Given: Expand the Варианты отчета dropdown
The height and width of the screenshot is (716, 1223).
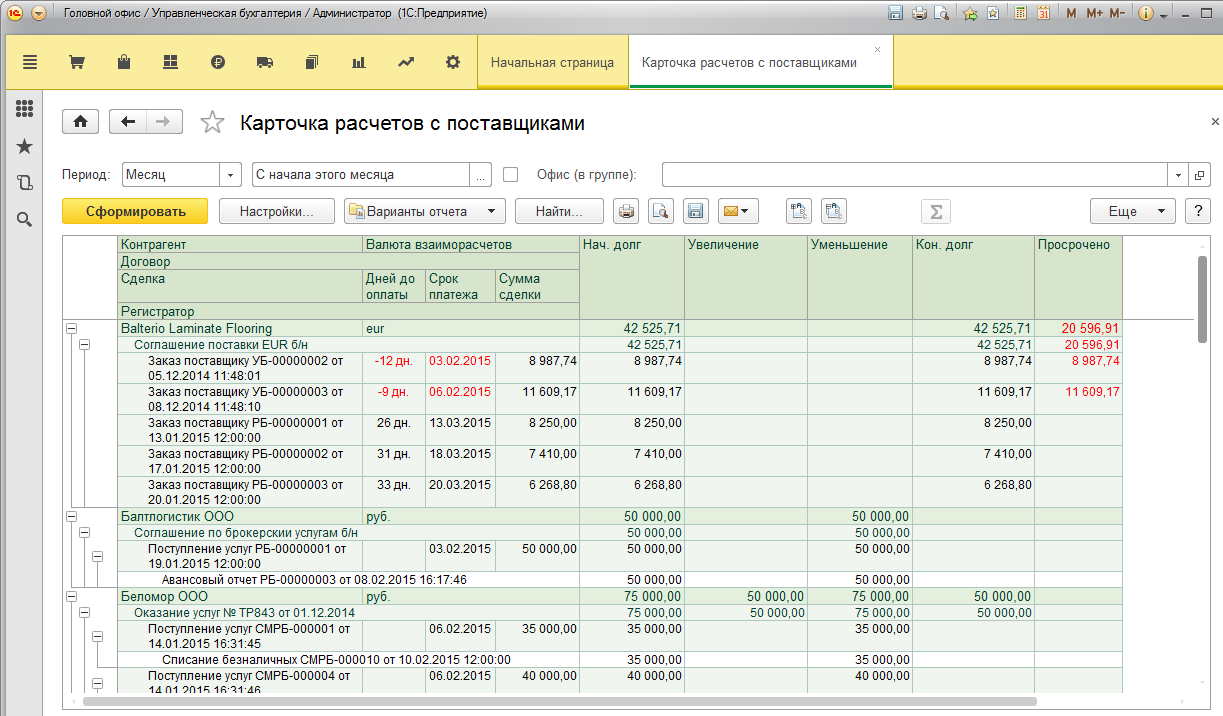Looking at the screenshot, I should (x=490, y=211).
